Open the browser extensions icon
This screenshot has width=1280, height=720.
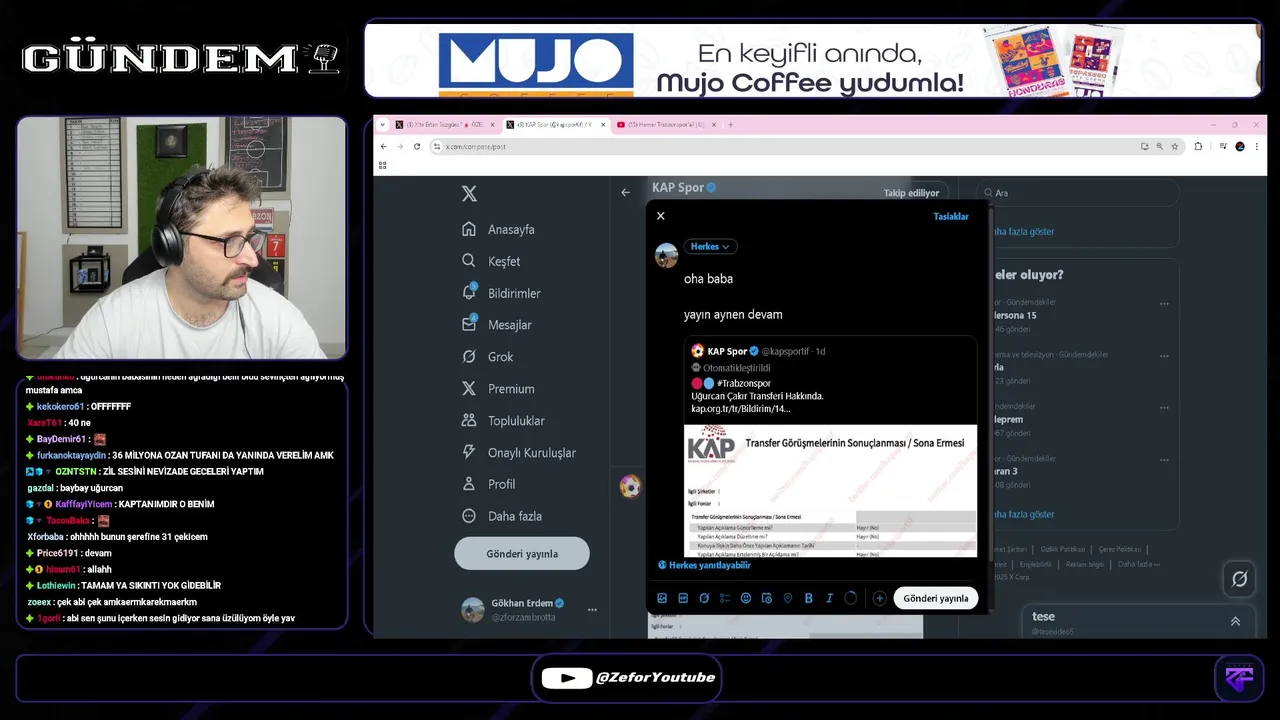(x=1198, y=146)
